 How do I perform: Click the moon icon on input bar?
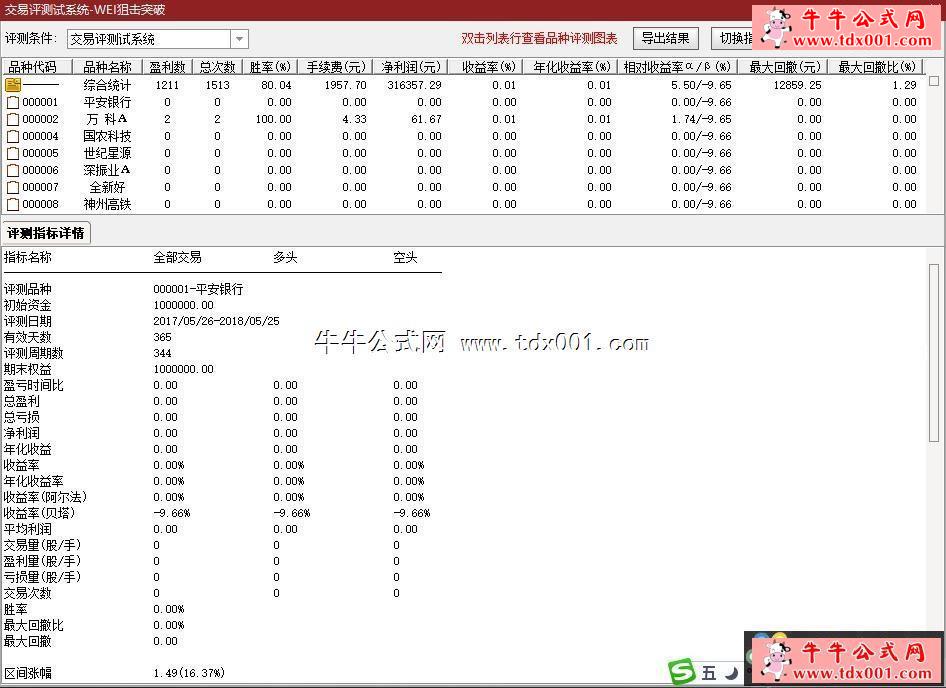tap(732, 674)
